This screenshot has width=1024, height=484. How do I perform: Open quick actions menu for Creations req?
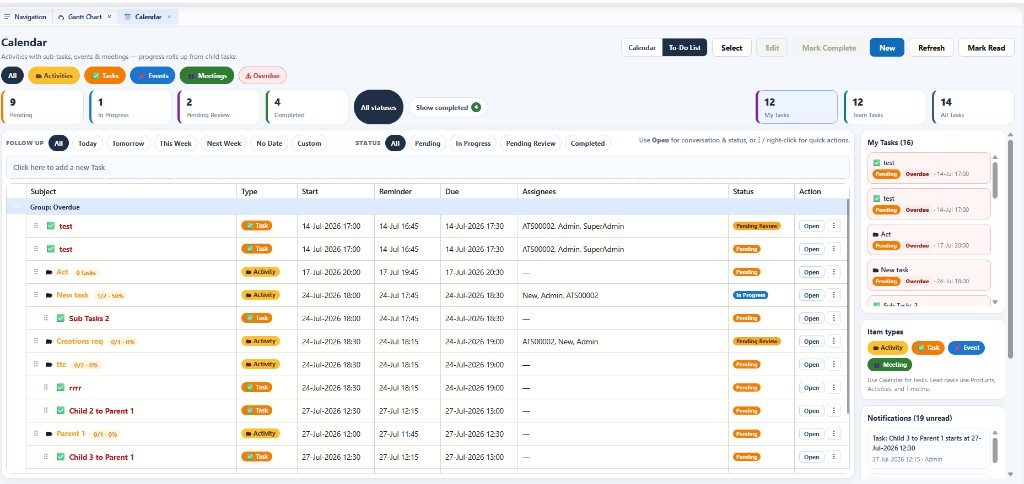(833, 342)
